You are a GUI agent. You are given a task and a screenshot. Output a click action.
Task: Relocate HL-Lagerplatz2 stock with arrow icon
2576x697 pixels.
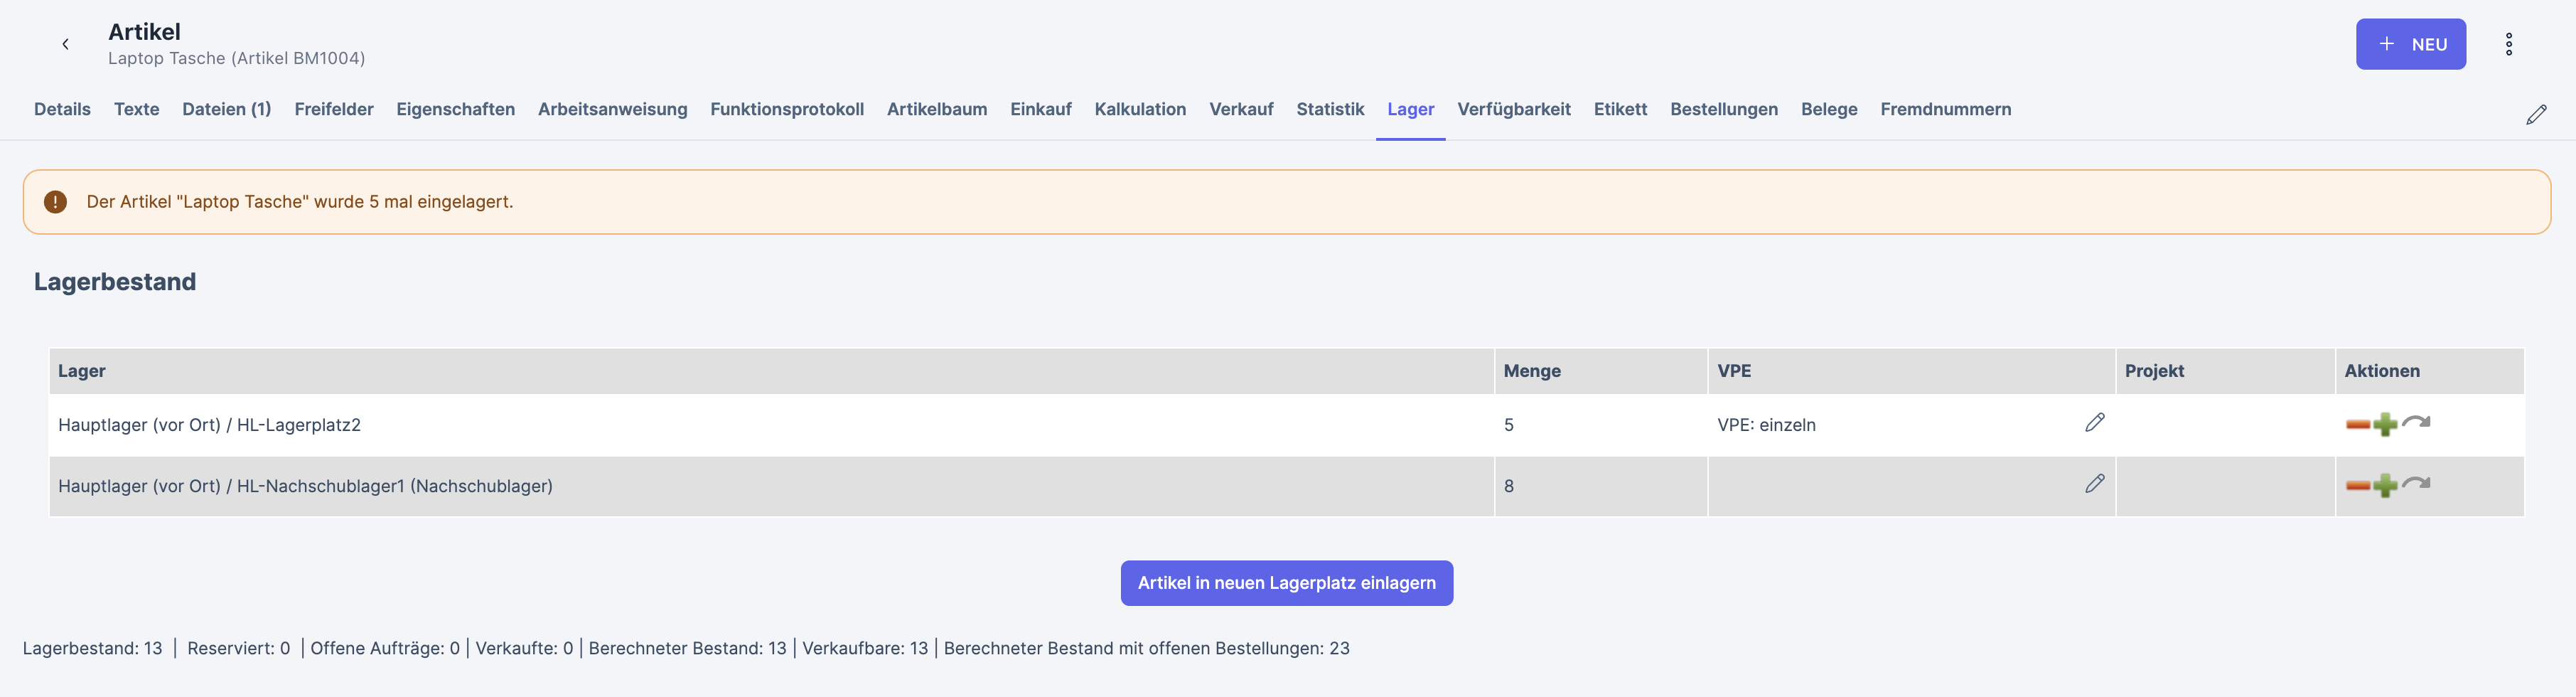pyautogui.click(x=2416, y=422)
